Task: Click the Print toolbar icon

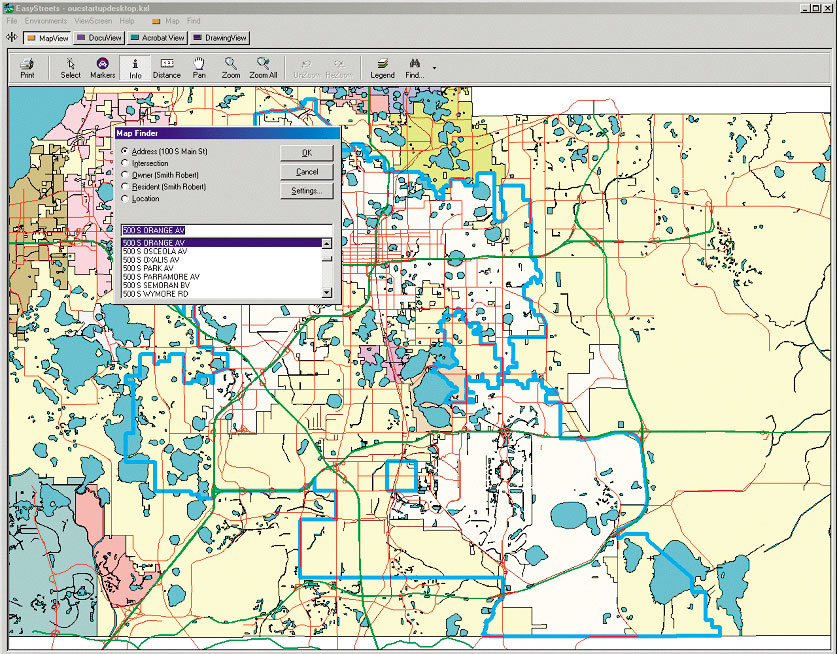Action: tap(27, 68)
